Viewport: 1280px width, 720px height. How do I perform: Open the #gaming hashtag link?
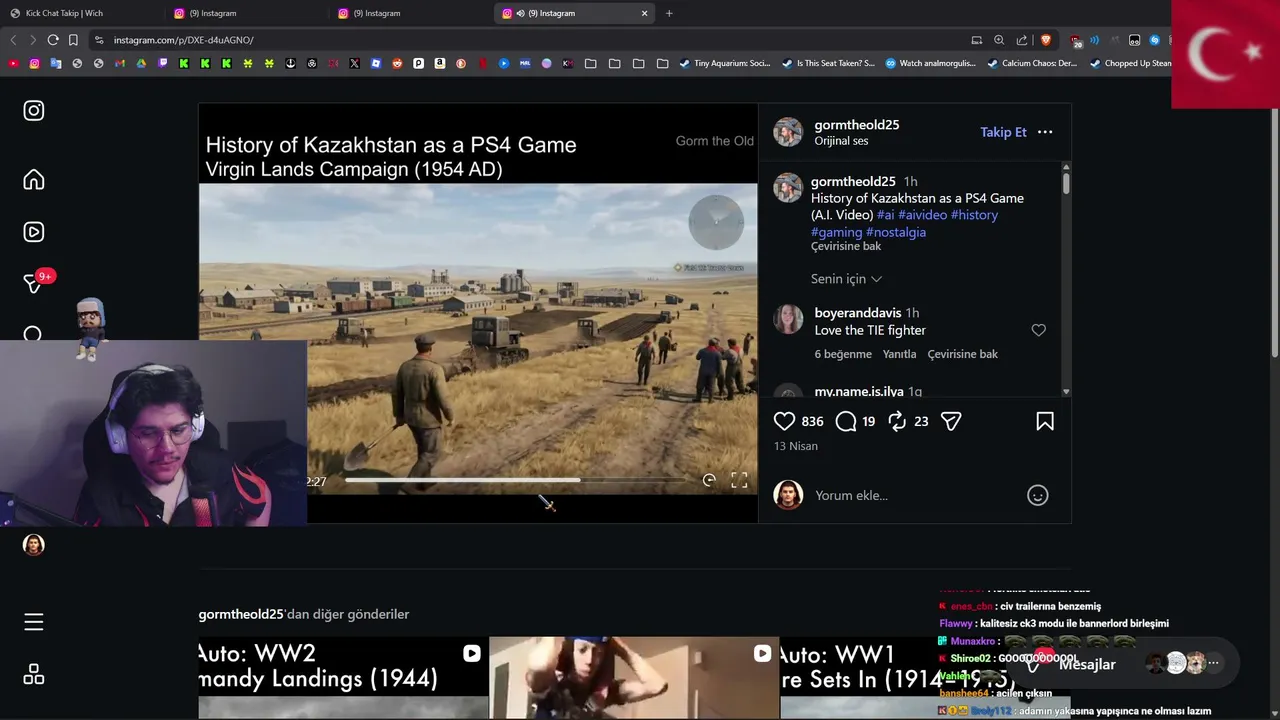[836, 232]
